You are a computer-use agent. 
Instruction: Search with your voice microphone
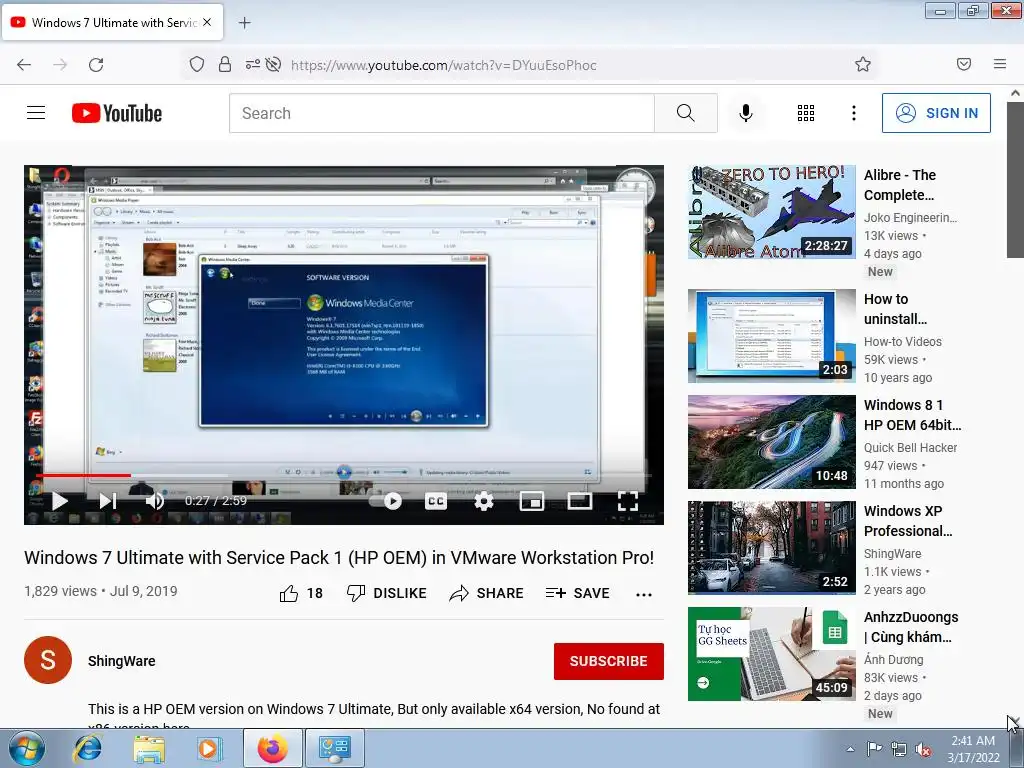coord(745,113)
